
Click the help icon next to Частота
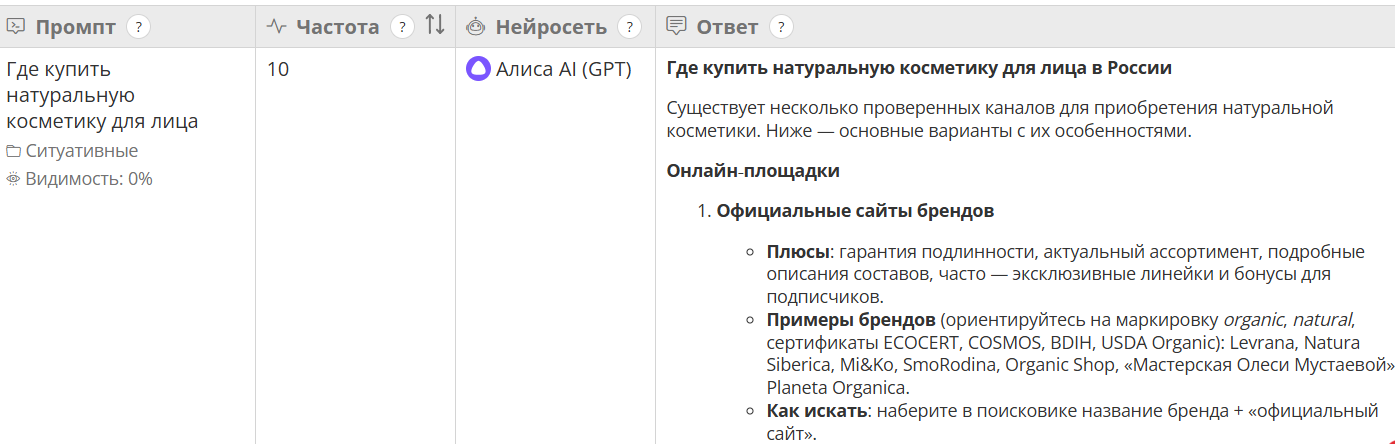pyautogui.click(x=402, y=27)
